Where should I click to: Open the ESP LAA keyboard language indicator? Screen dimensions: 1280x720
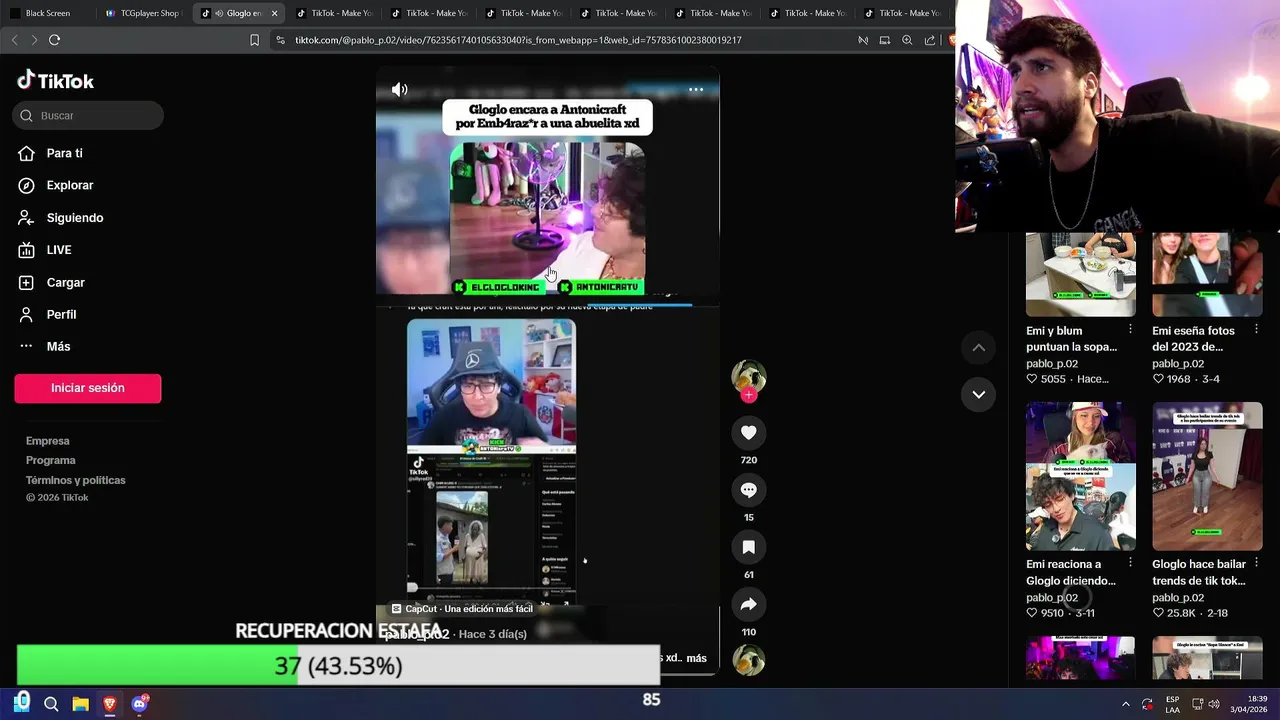1172,704
